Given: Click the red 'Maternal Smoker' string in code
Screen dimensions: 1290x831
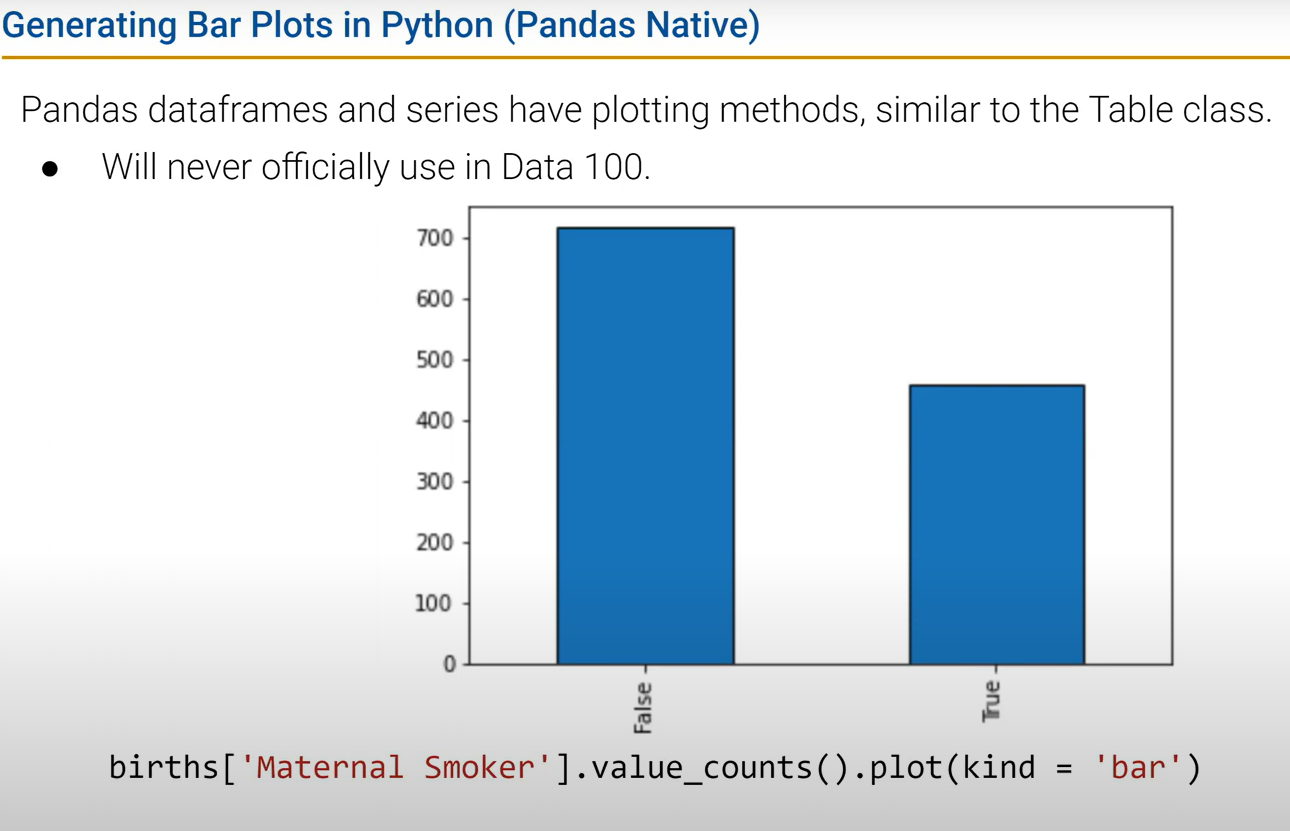Looking at the screenshot, I should 397,768.
